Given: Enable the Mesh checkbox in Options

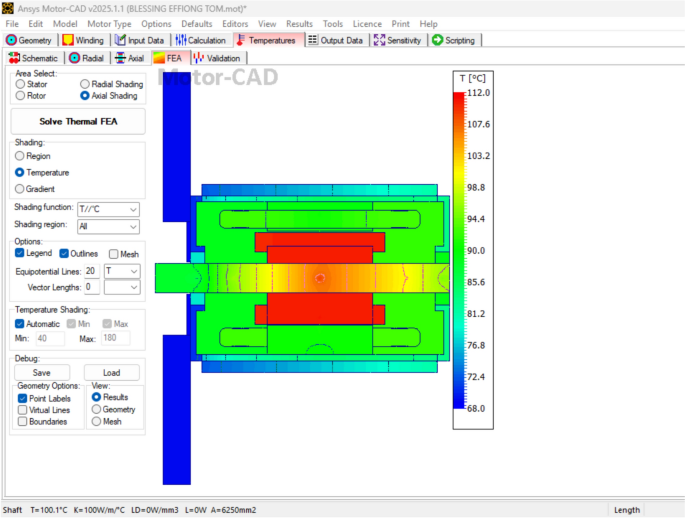Looking at the screenshot, I should pos(114,254).
